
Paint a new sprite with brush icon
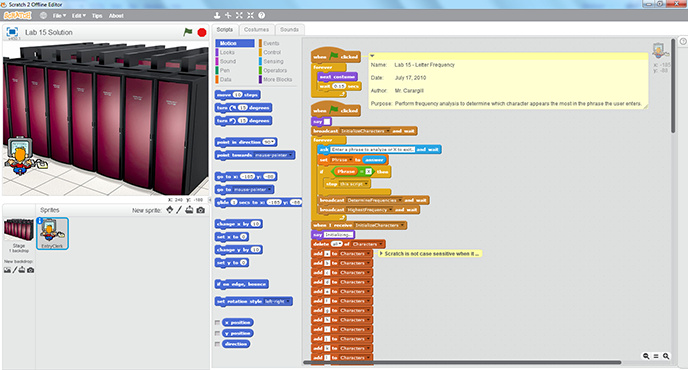click(179, 210)
